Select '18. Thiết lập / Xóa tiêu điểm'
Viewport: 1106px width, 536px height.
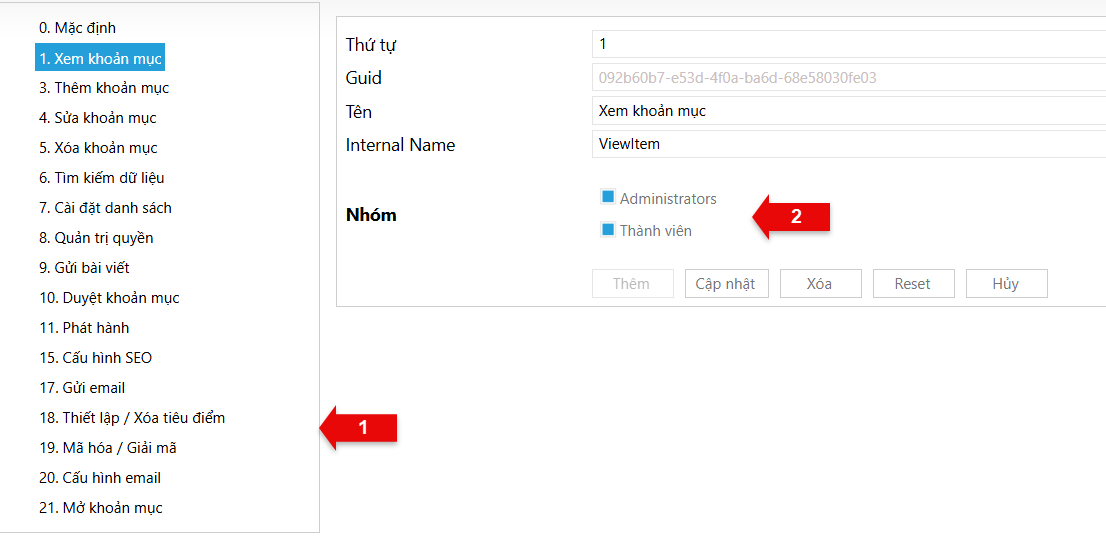click(132, 418)
